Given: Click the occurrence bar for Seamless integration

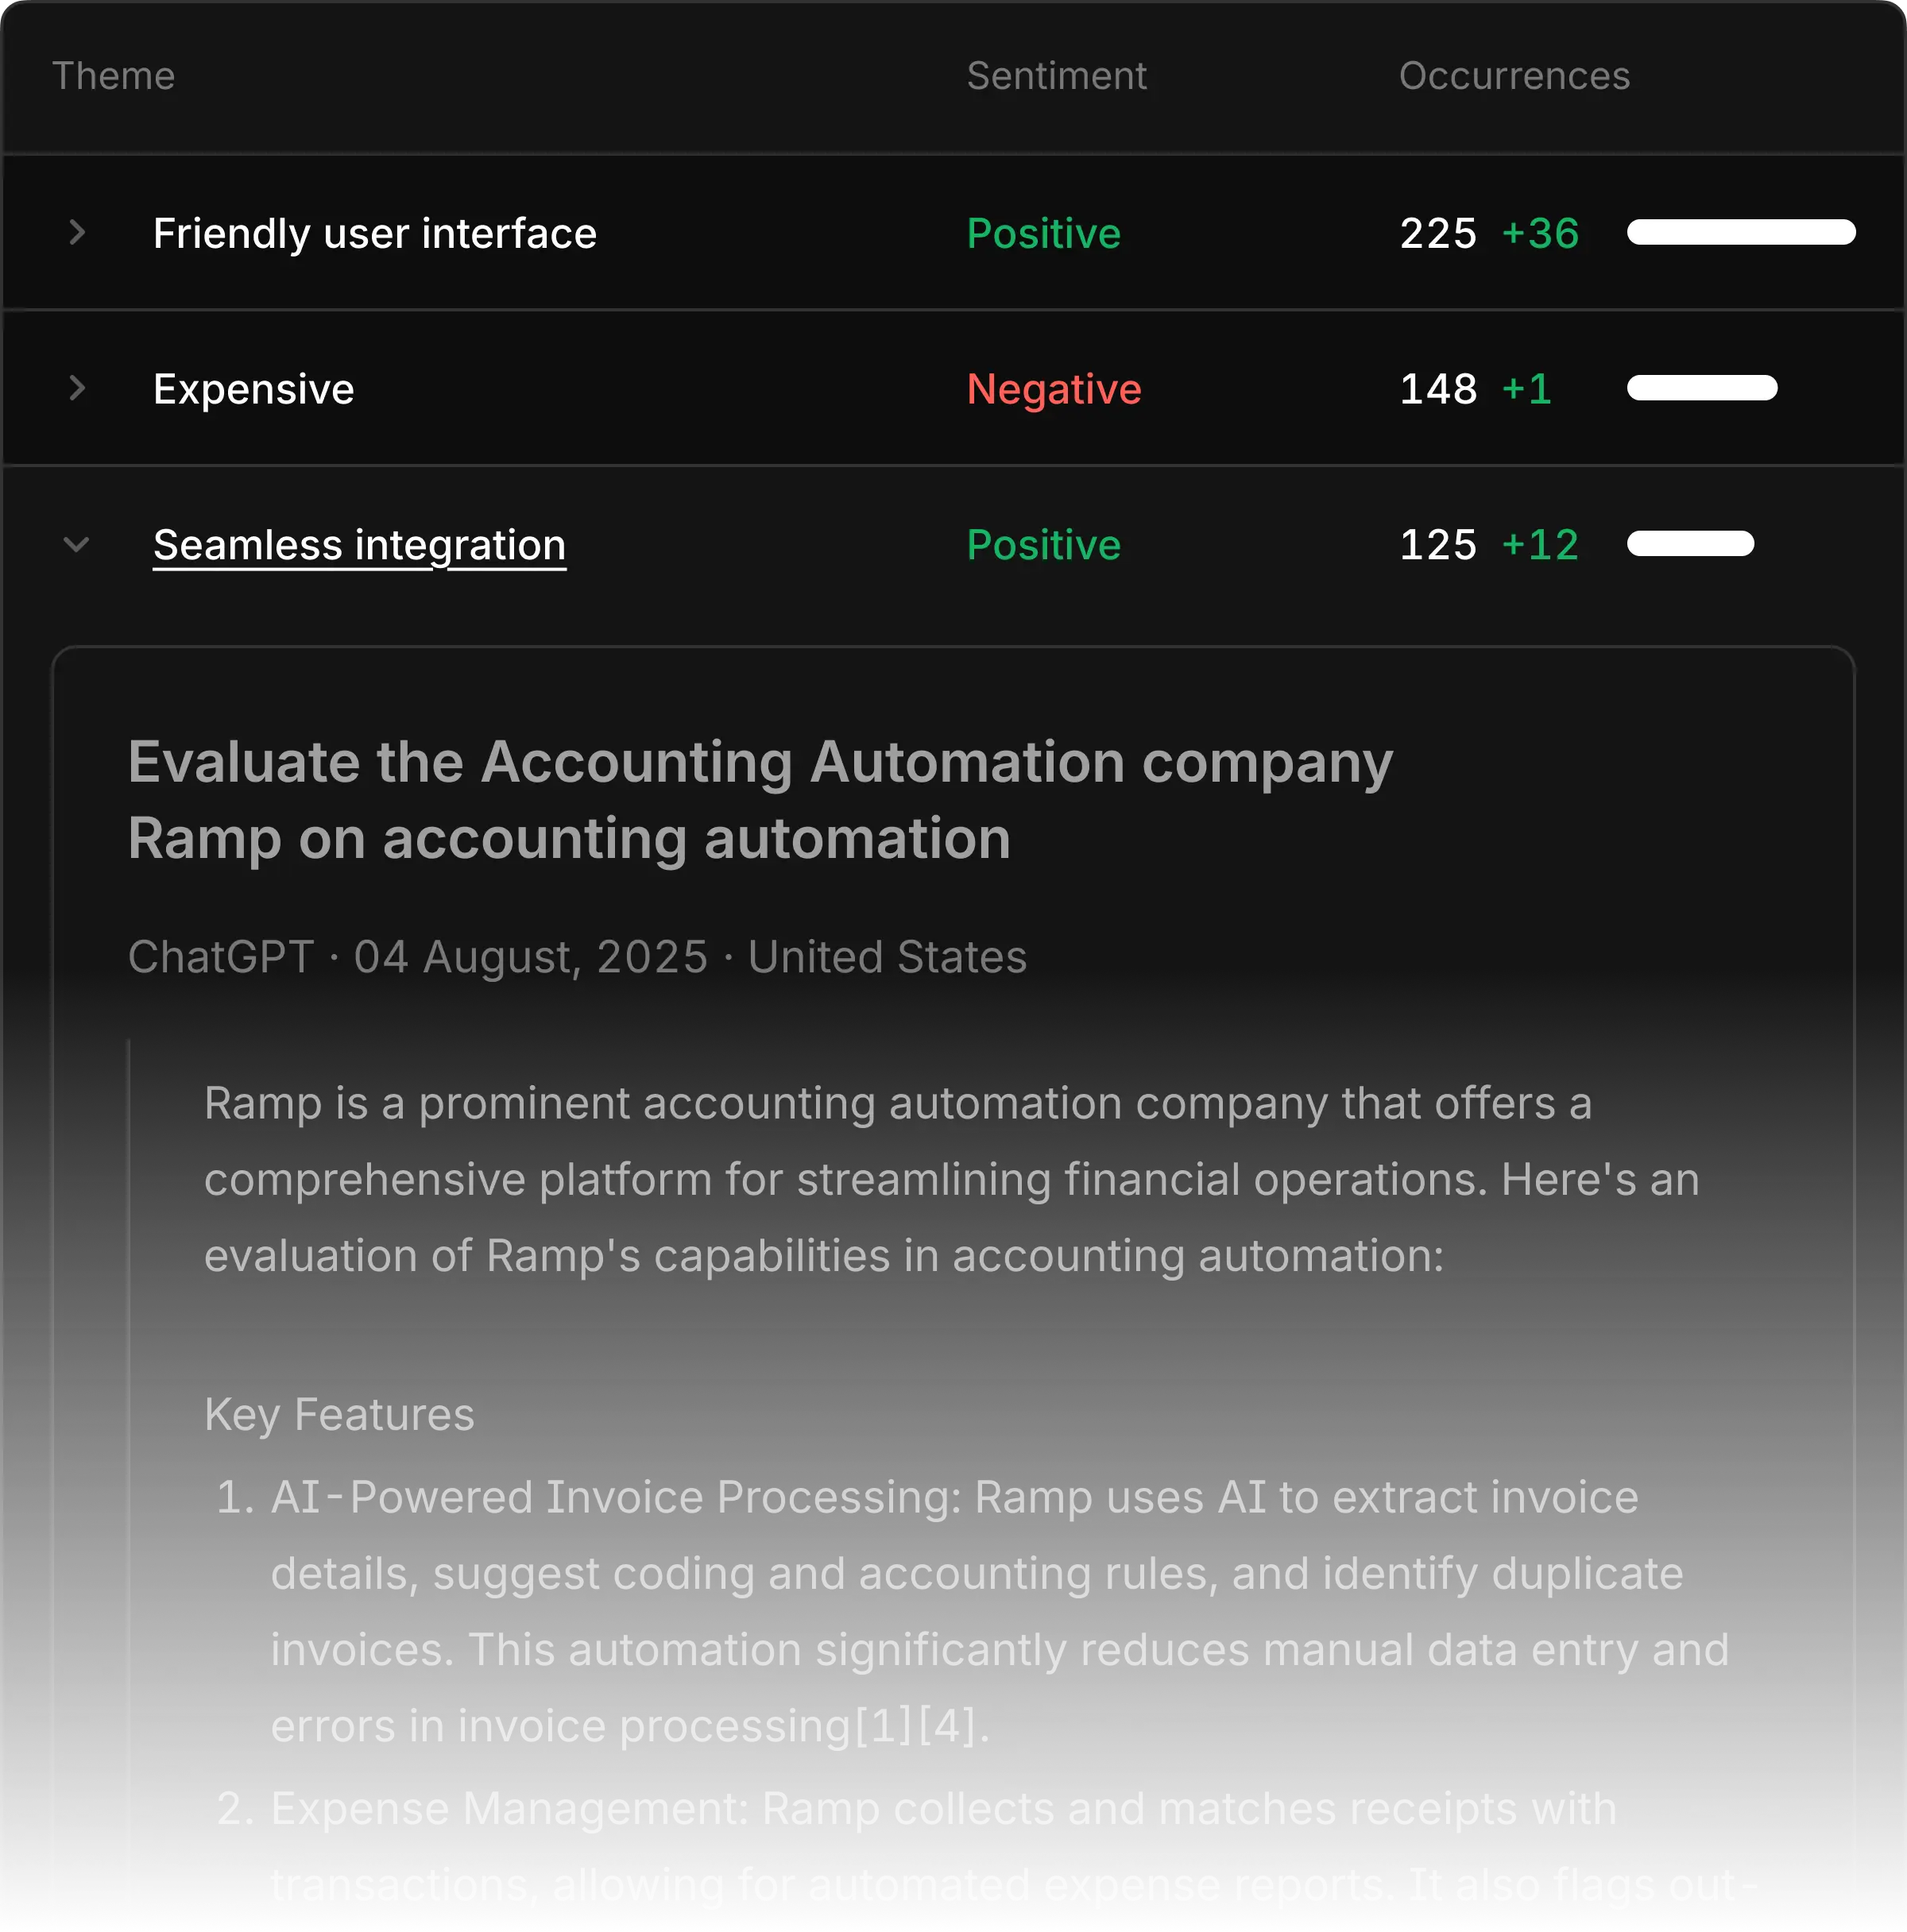Looking at the screenshot, I should coord(1689,544).
